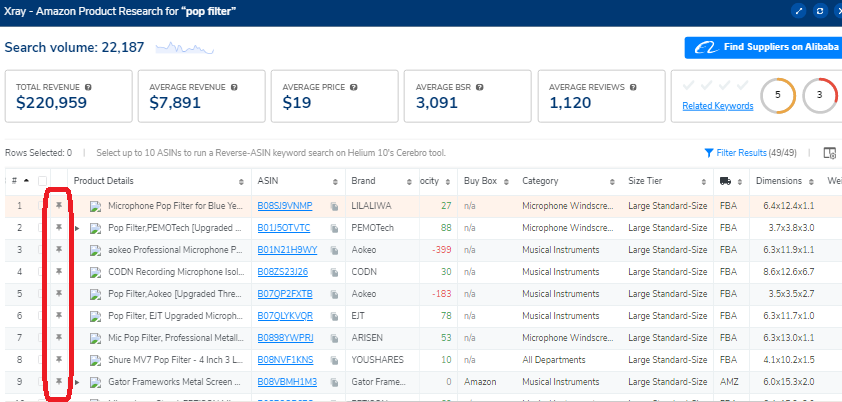Open the ASIN link B01N21H9WY
The width and height of the screenshot is (842, 402).
click(x=287, y=250)
